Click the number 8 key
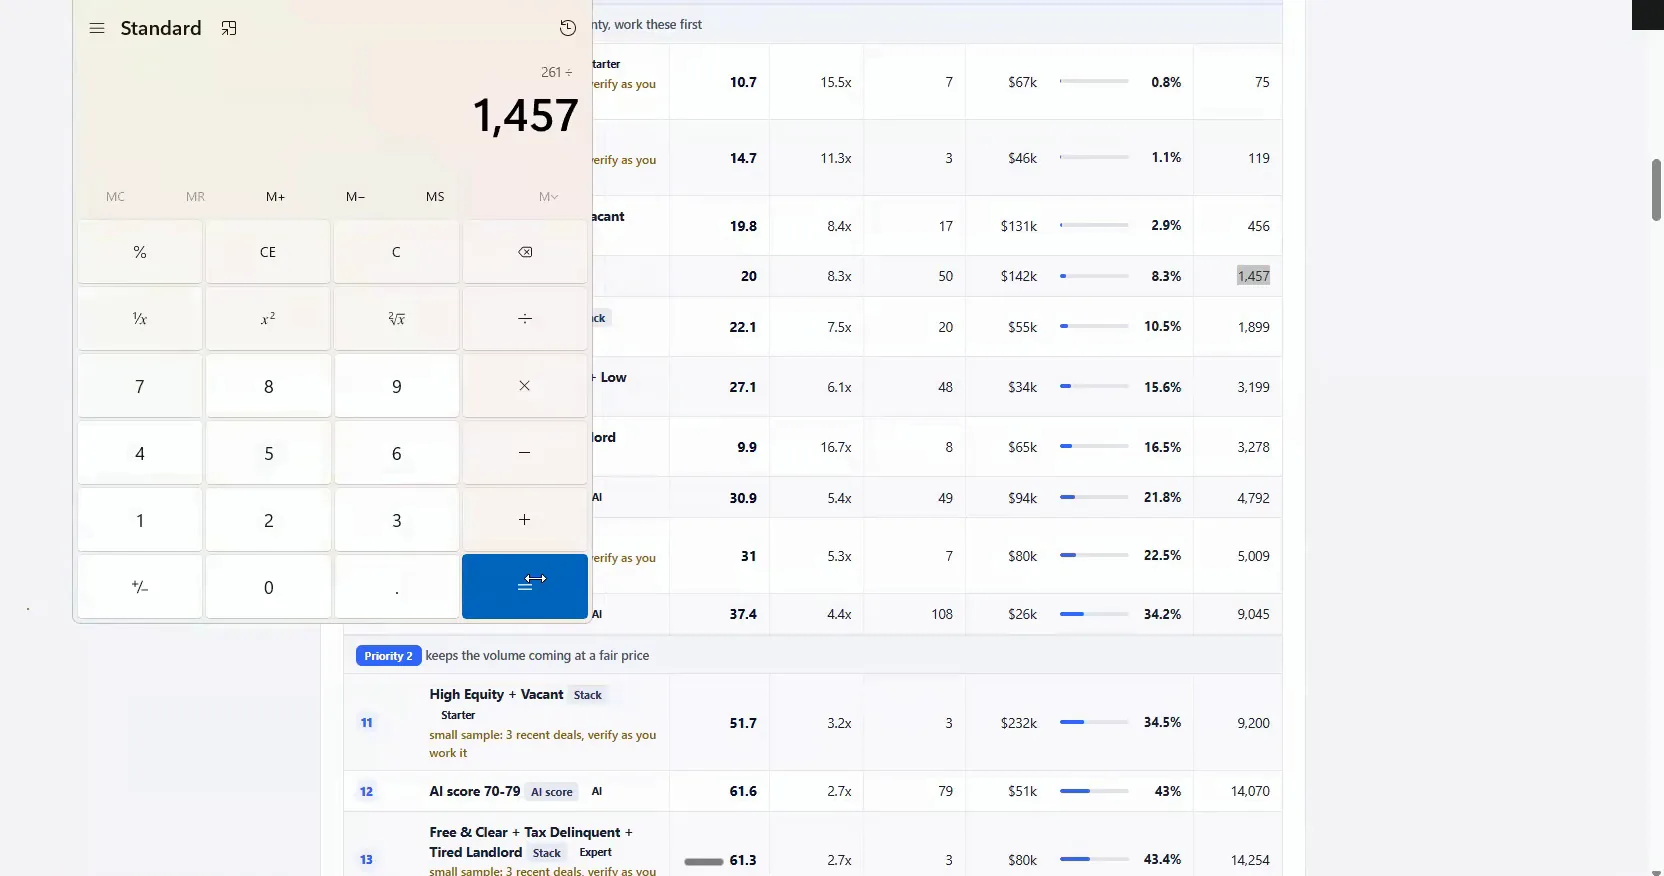Viewport: 1664px width, 876px height. point(268,386)
